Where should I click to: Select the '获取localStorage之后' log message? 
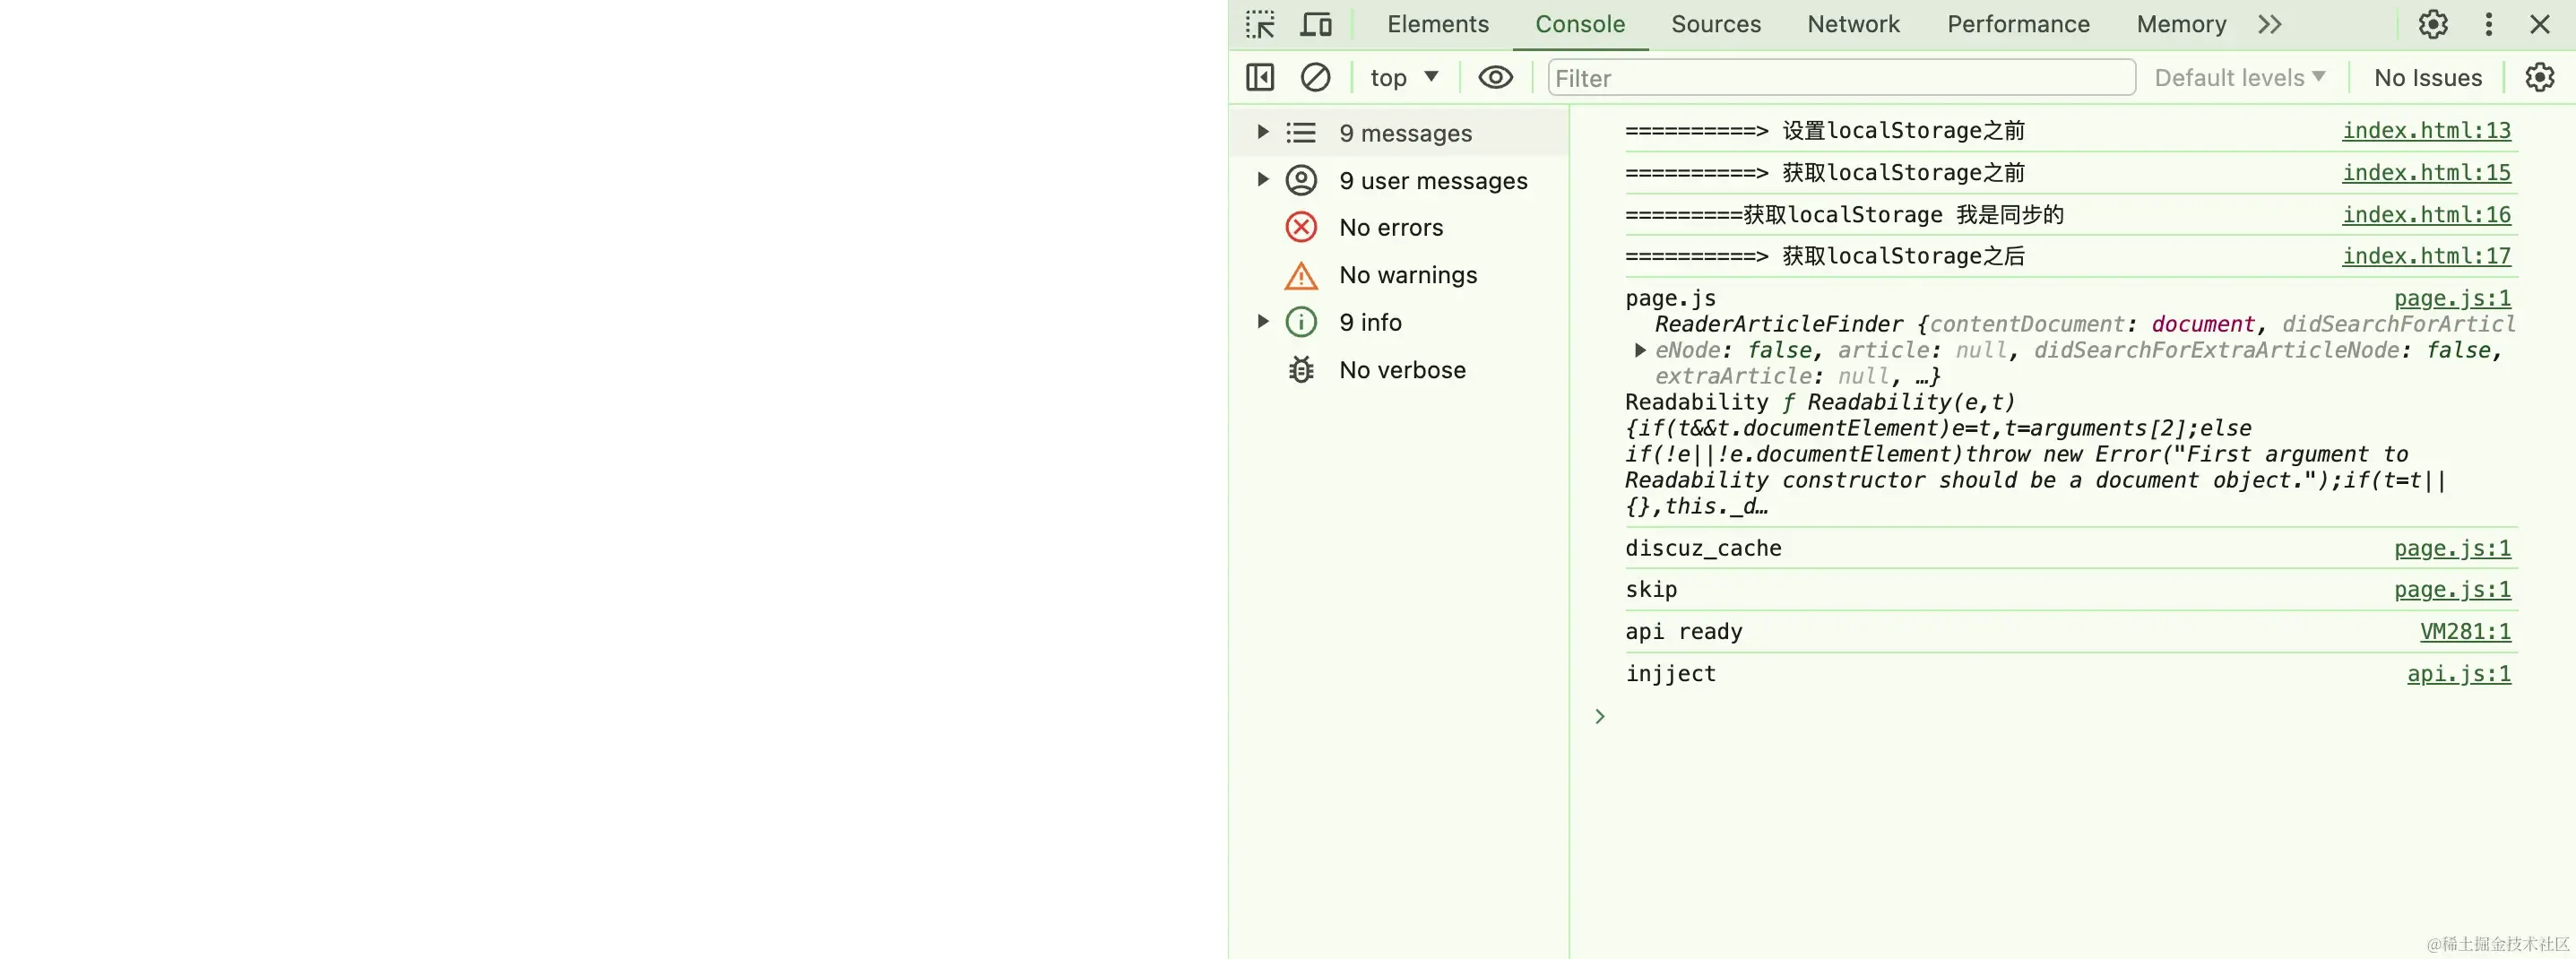coord(1825,256)
